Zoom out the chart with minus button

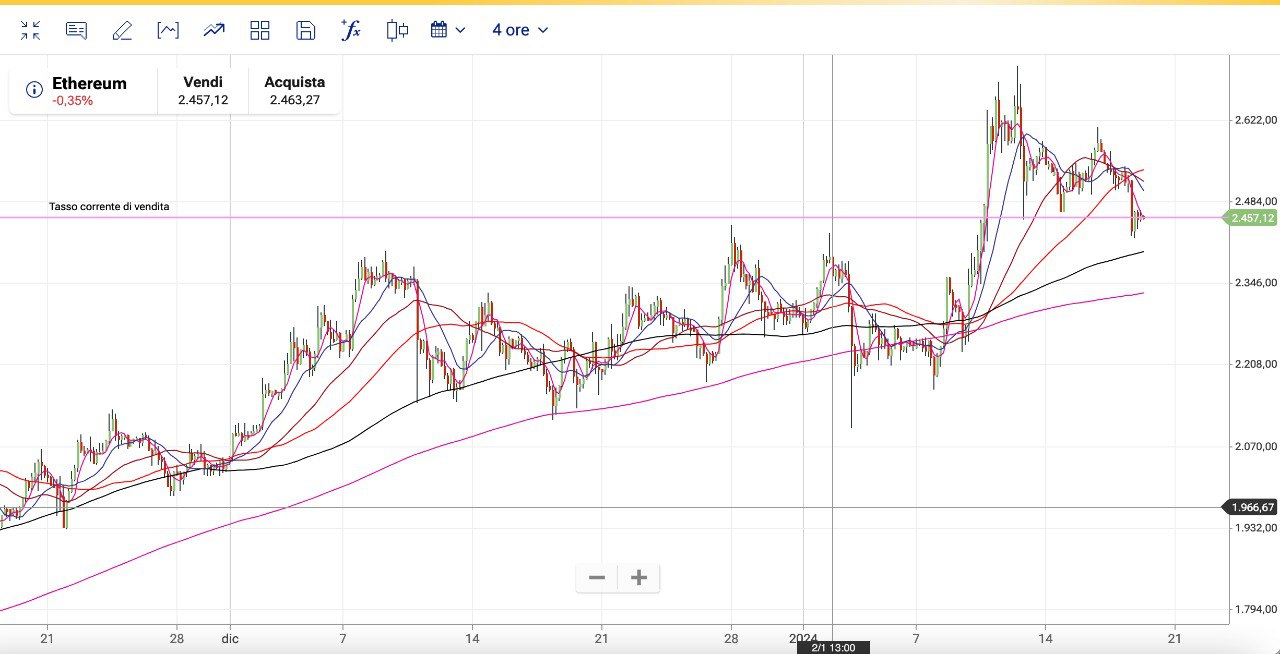pos(597,578)
